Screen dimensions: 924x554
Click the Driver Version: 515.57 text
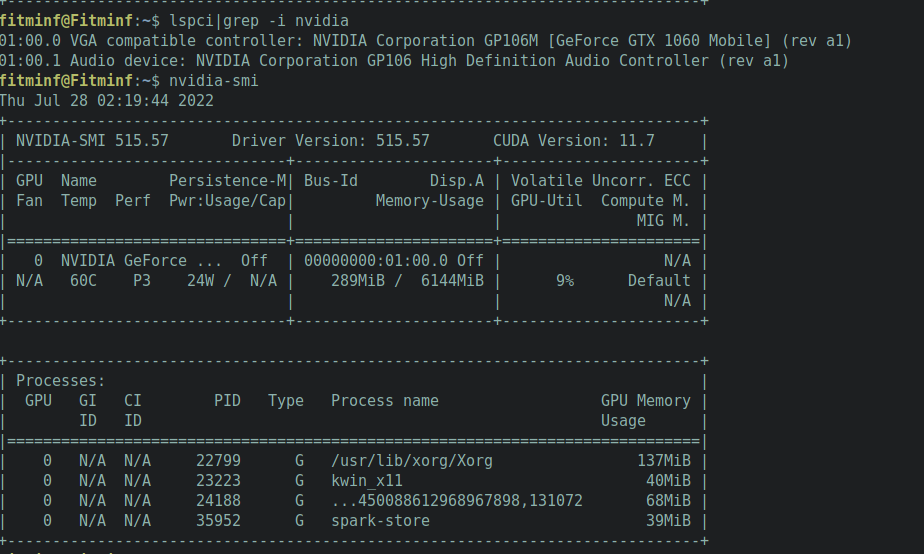(331, 141)
